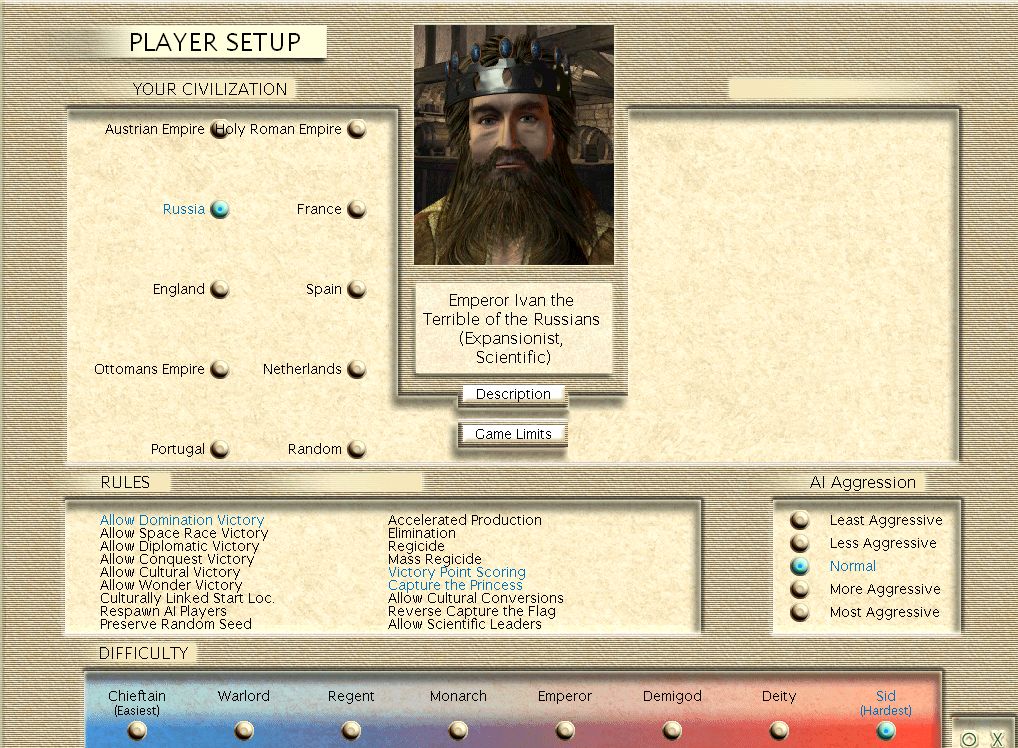The image size is (1018, 748).
Task: Click the Ivan the Terrible leader portrait
Action: [x=514, y=145]
